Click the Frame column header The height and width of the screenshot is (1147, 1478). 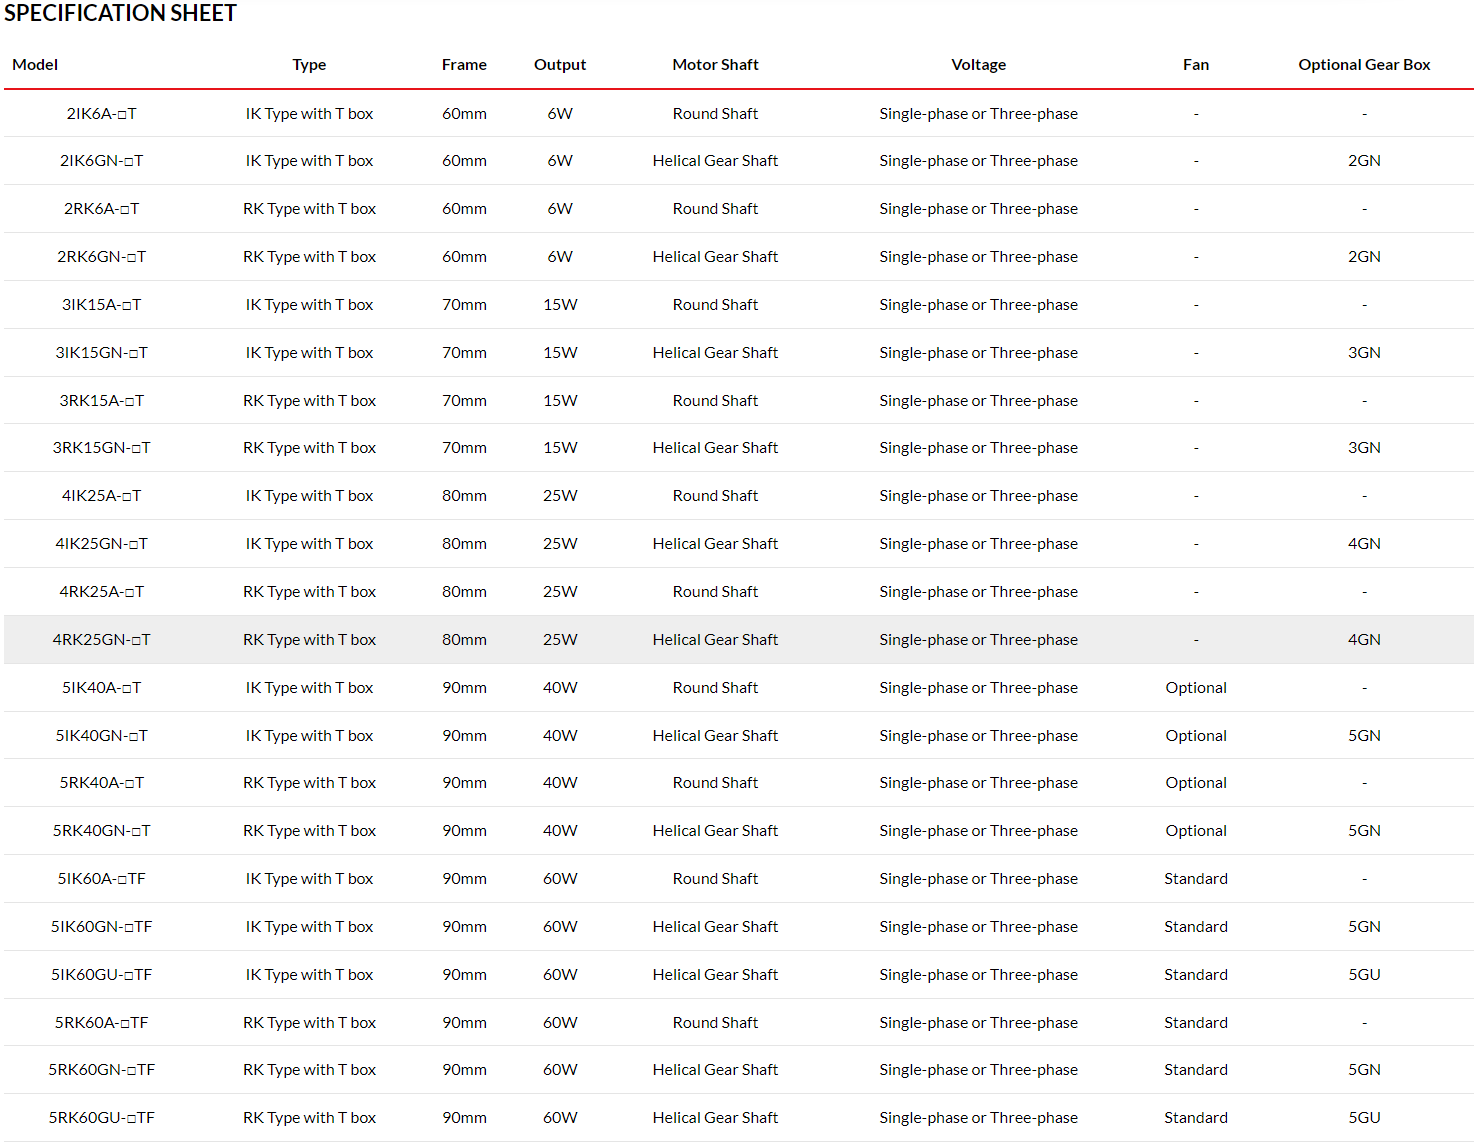tap(464, 65)
